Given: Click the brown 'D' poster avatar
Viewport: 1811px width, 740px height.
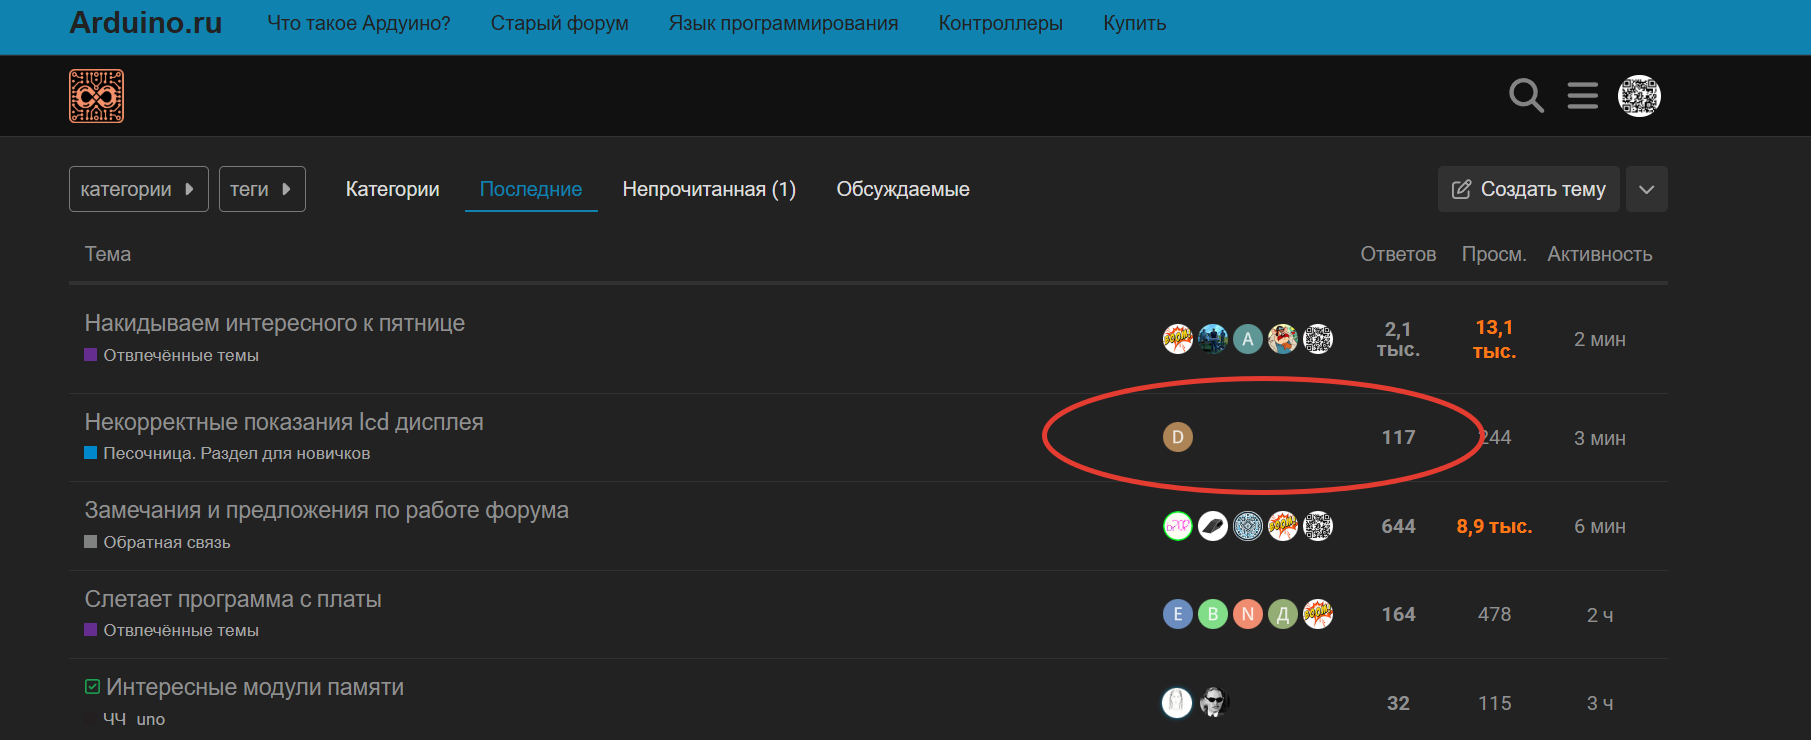Looking at the screenshot, I should pos(1177,437).
